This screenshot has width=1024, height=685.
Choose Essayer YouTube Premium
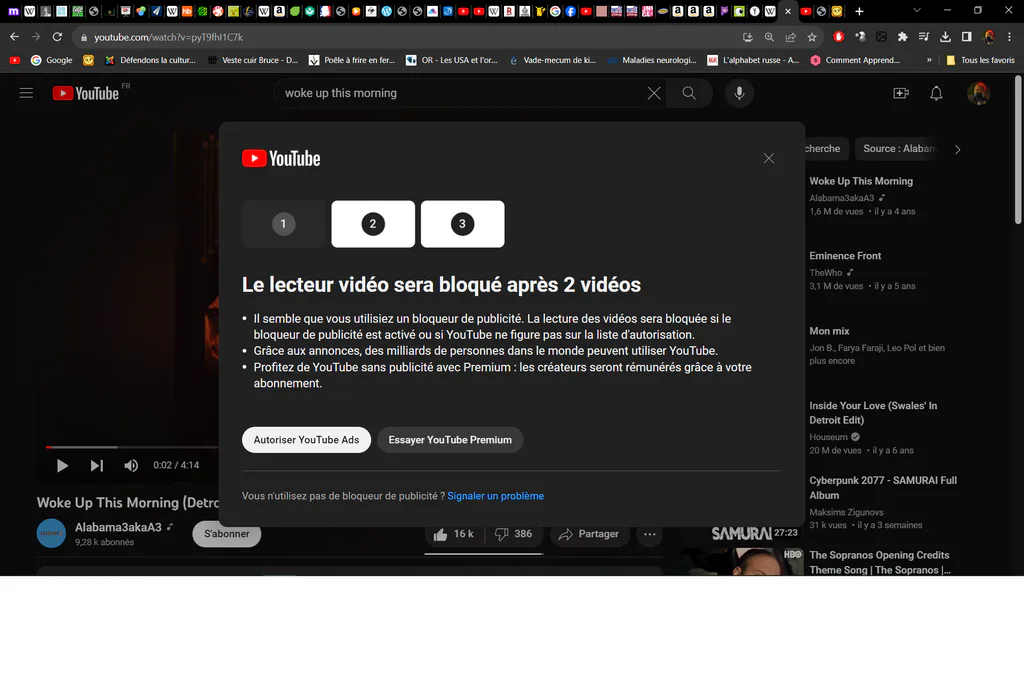pyautogui.click(x=450, y=440)
